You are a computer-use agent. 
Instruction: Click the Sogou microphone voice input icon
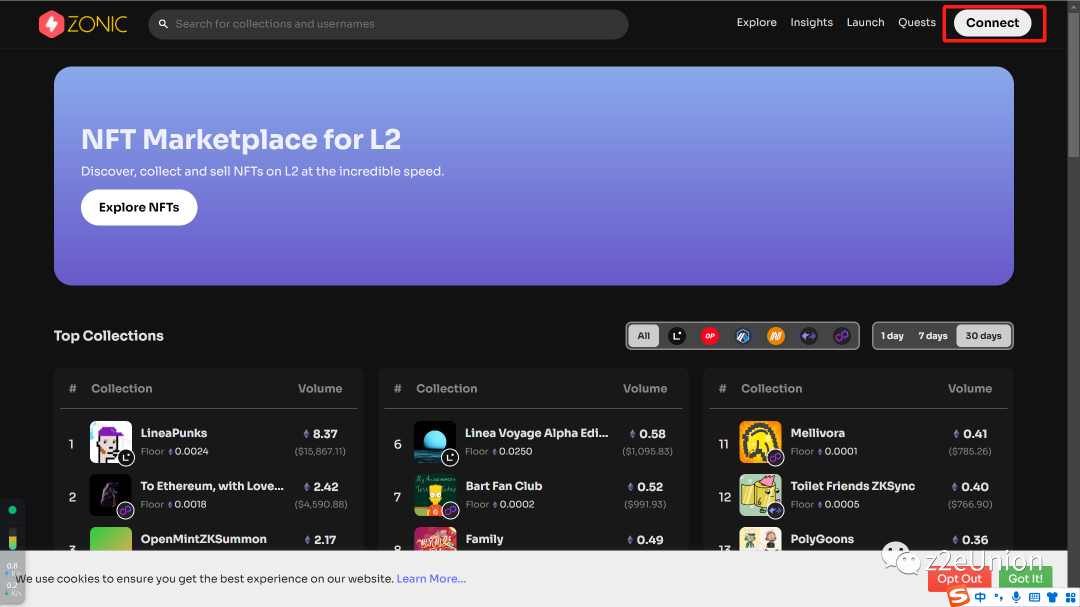(x=1016, y=597)
